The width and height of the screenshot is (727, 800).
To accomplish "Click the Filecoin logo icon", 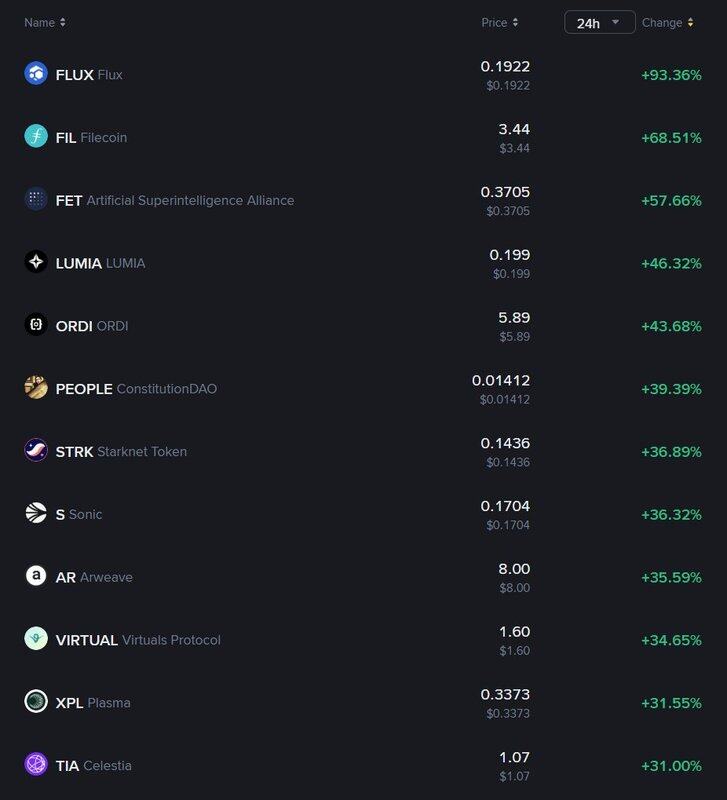I will pos(36,137).
